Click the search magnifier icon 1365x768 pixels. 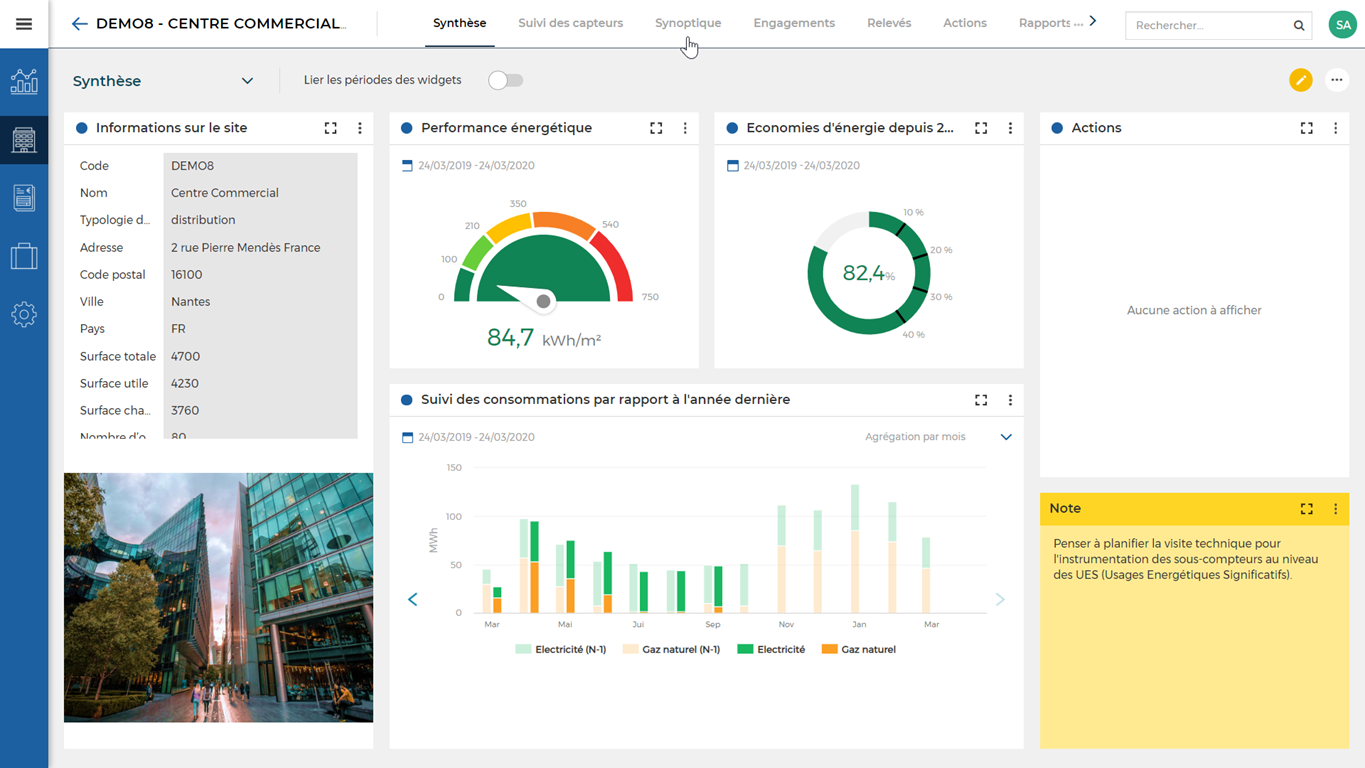pyautogui.click(x=1299, y=26)
